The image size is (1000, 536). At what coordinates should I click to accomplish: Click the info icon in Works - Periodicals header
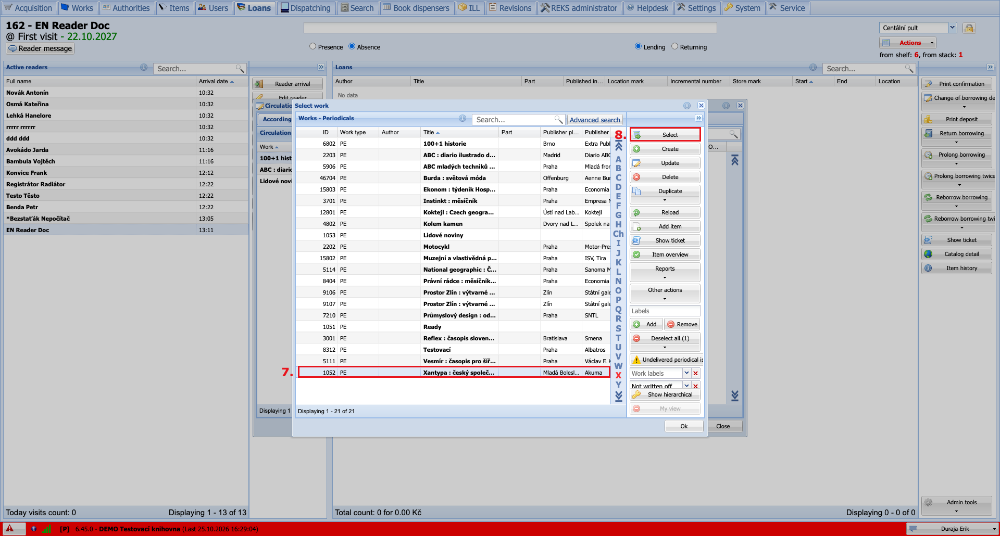463,119
